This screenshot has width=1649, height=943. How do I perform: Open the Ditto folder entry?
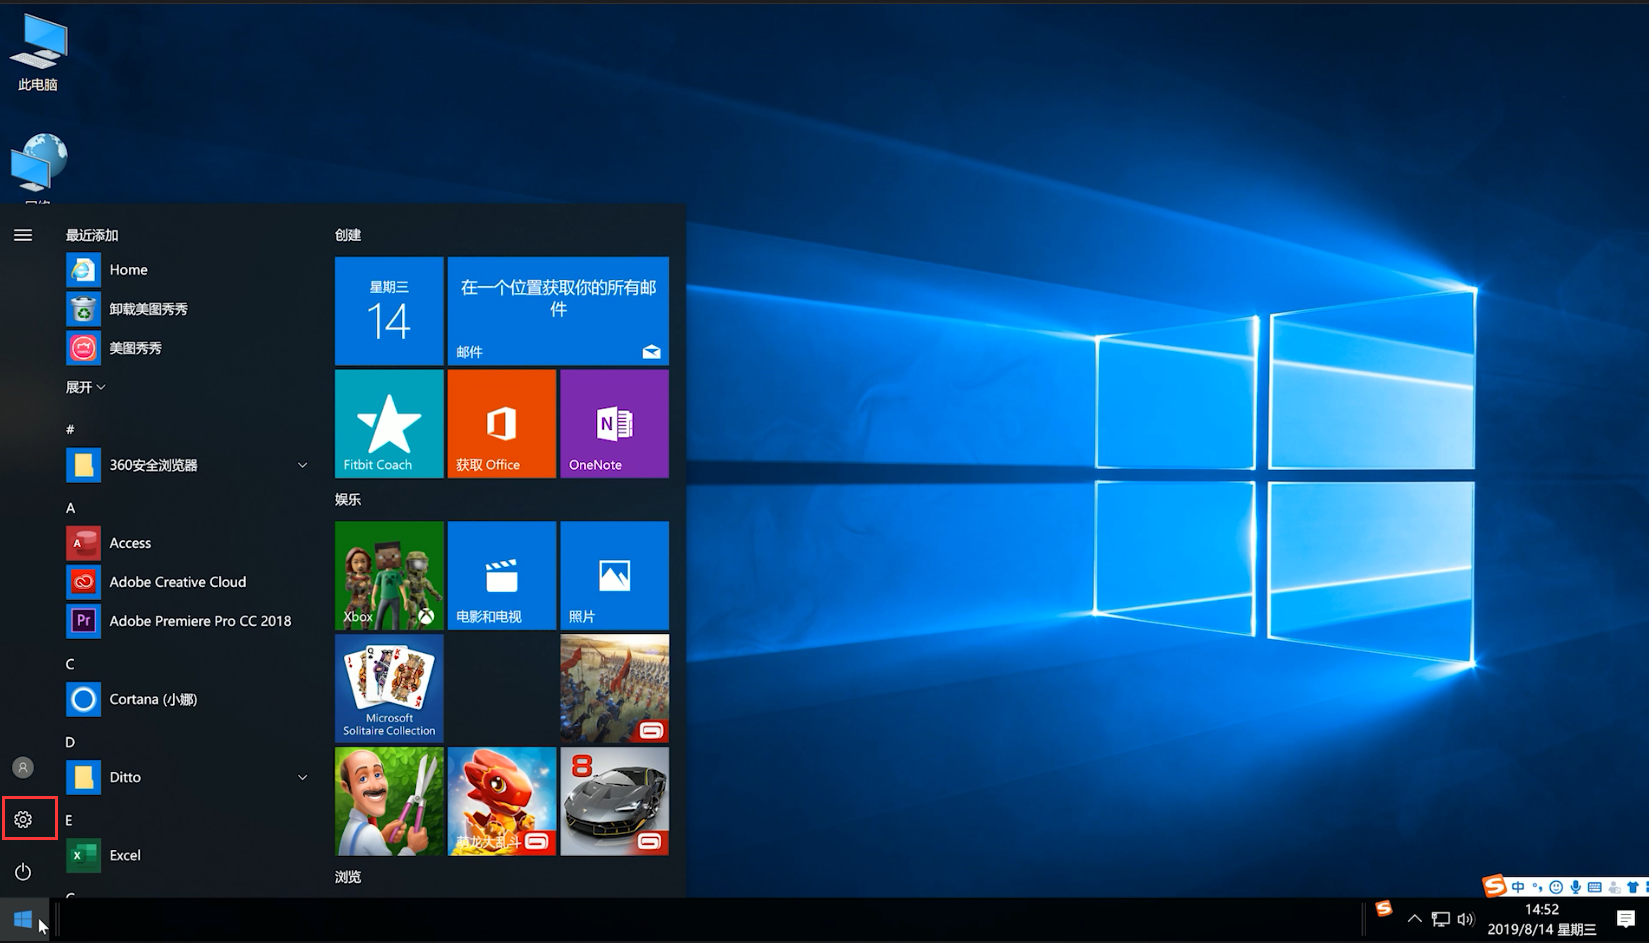[187, 777]
